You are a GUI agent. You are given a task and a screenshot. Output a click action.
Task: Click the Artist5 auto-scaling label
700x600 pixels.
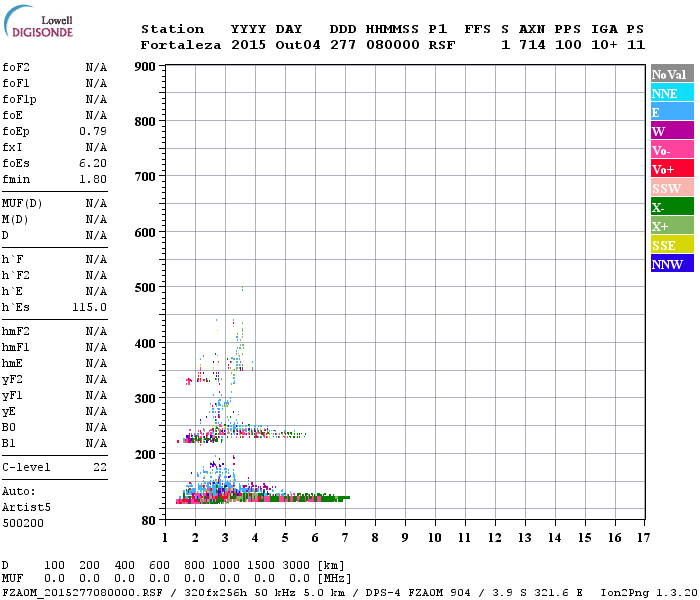click(23, 507)
